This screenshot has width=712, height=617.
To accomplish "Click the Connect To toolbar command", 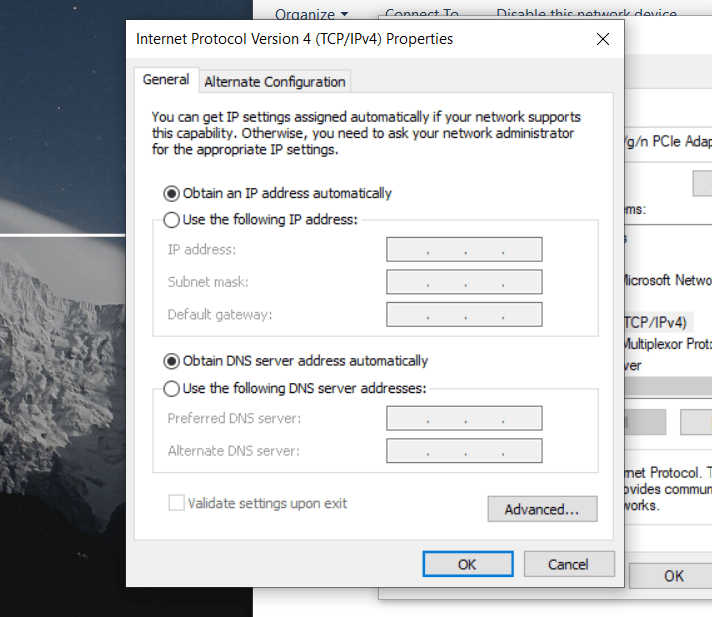I will [421, 14].
